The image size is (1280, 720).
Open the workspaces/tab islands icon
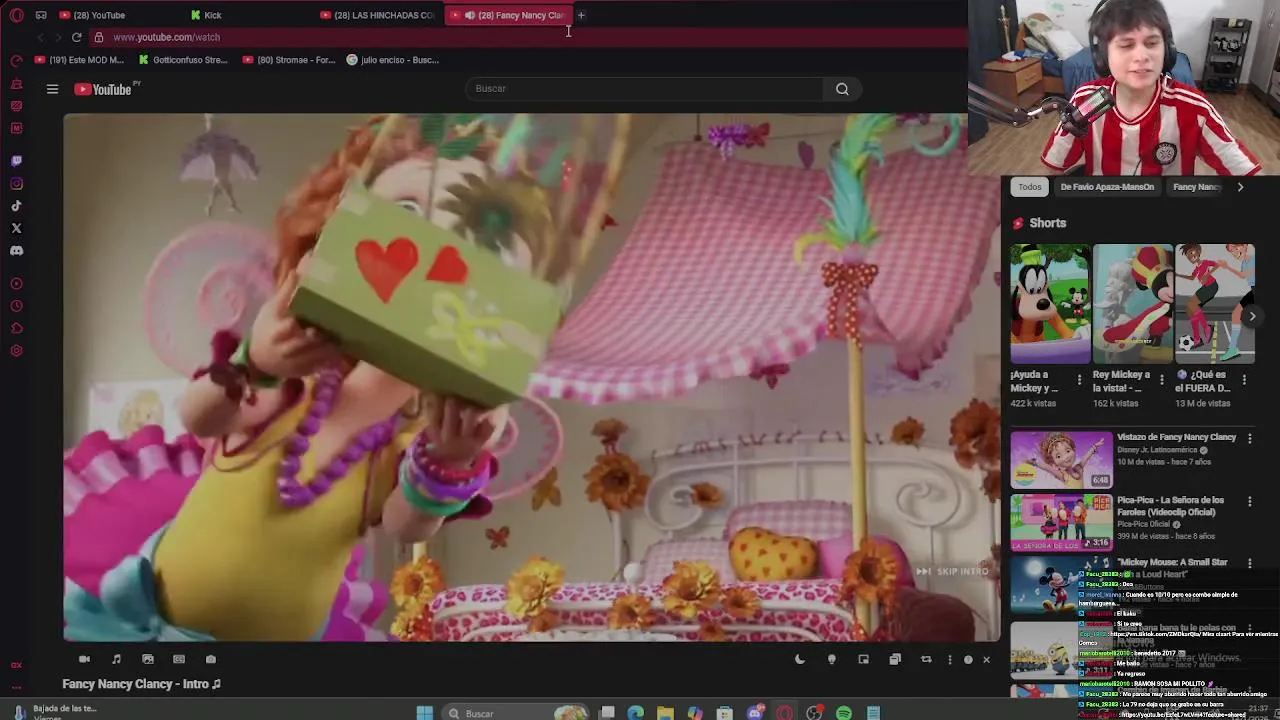pyautogui.click(x=41, y=15)
